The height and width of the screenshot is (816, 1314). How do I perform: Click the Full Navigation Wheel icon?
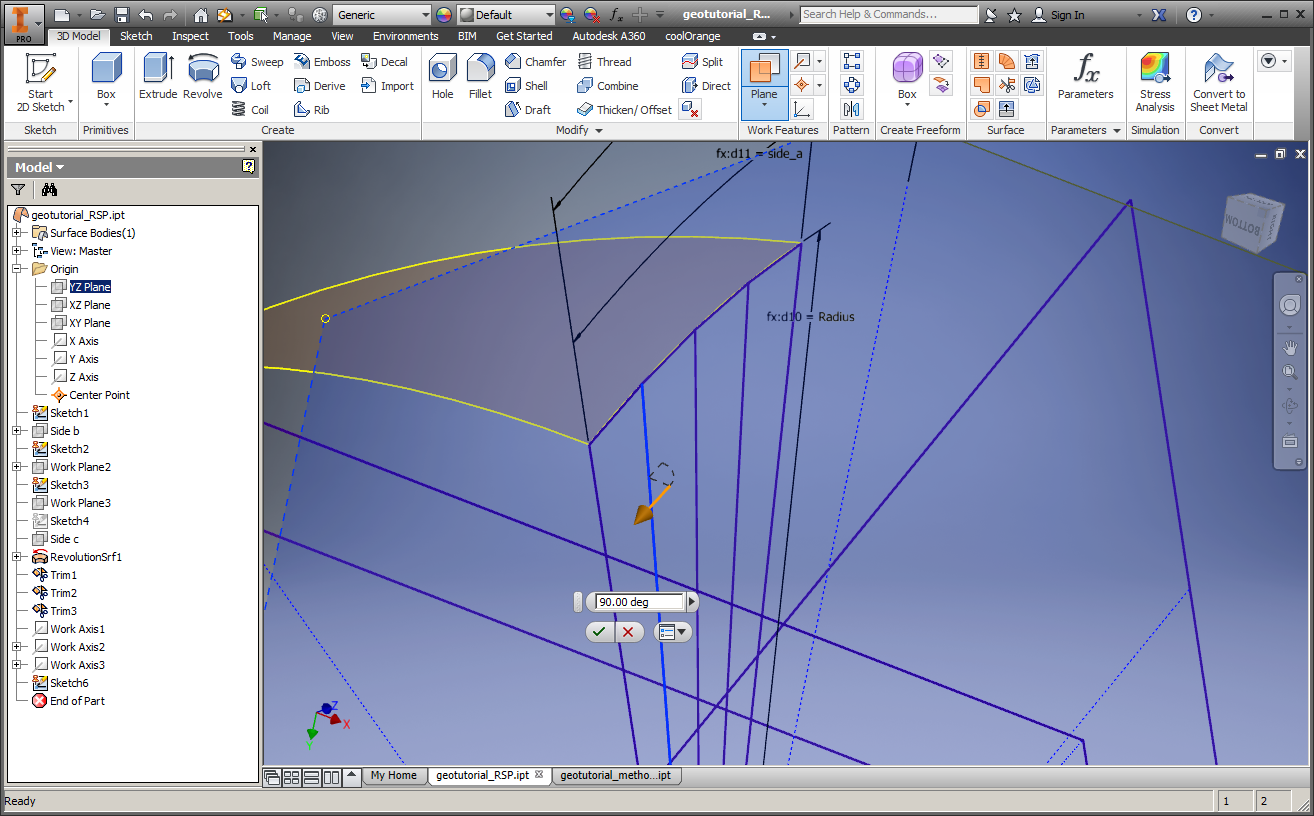(x=1290, y=305)
